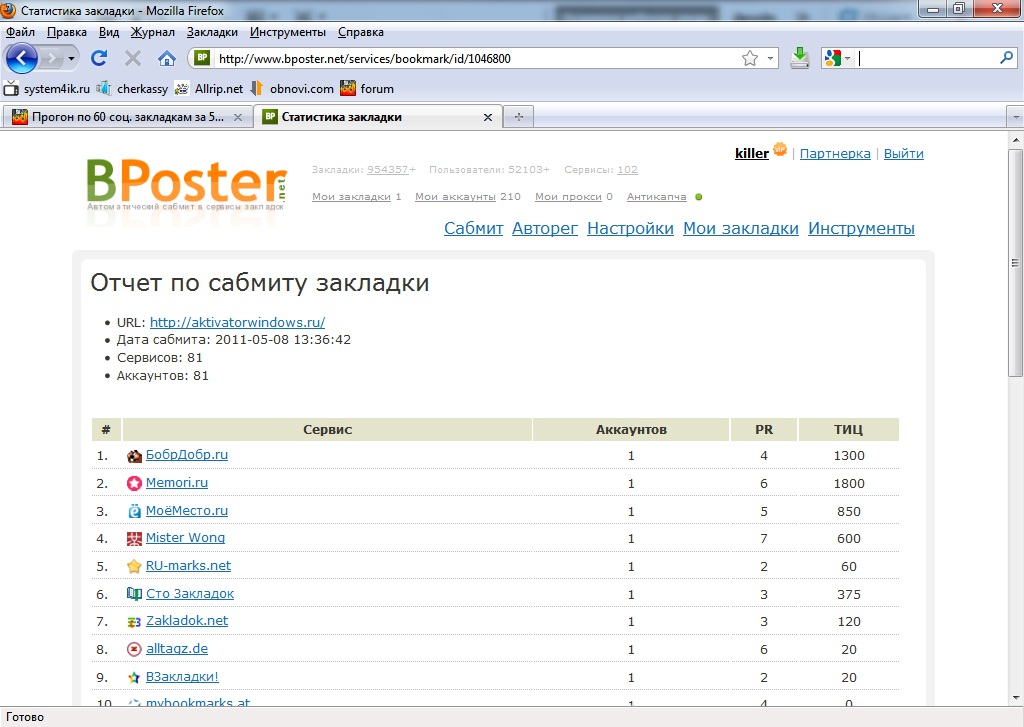Click the search magnifier icon

pyautogui.click(x=1006, y=58)
